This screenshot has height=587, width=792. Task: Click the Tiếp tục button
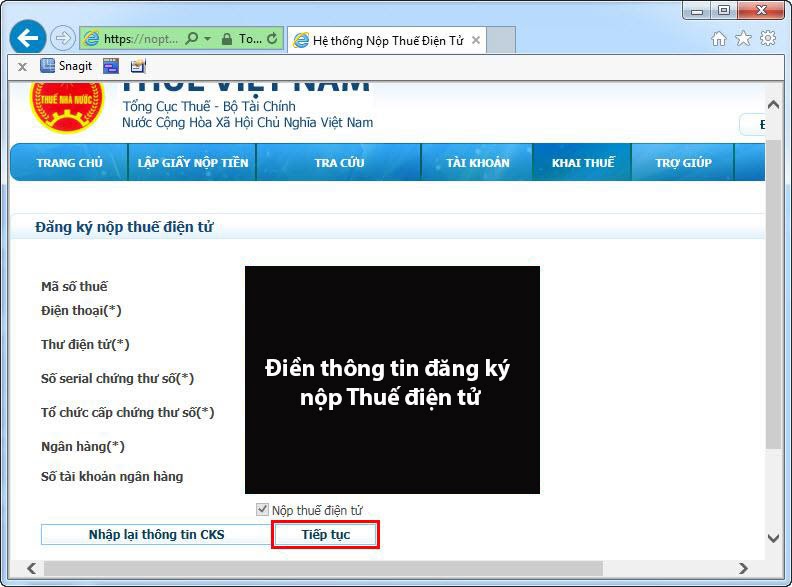coord(326,534)
